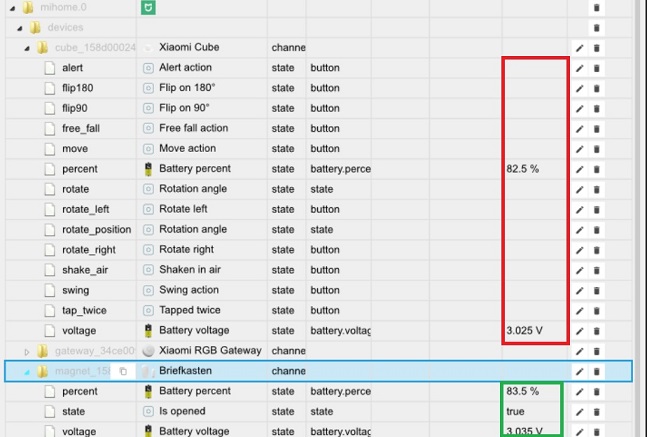Delete the devices folder
This screenshot has height=437, width=647.
597,28
